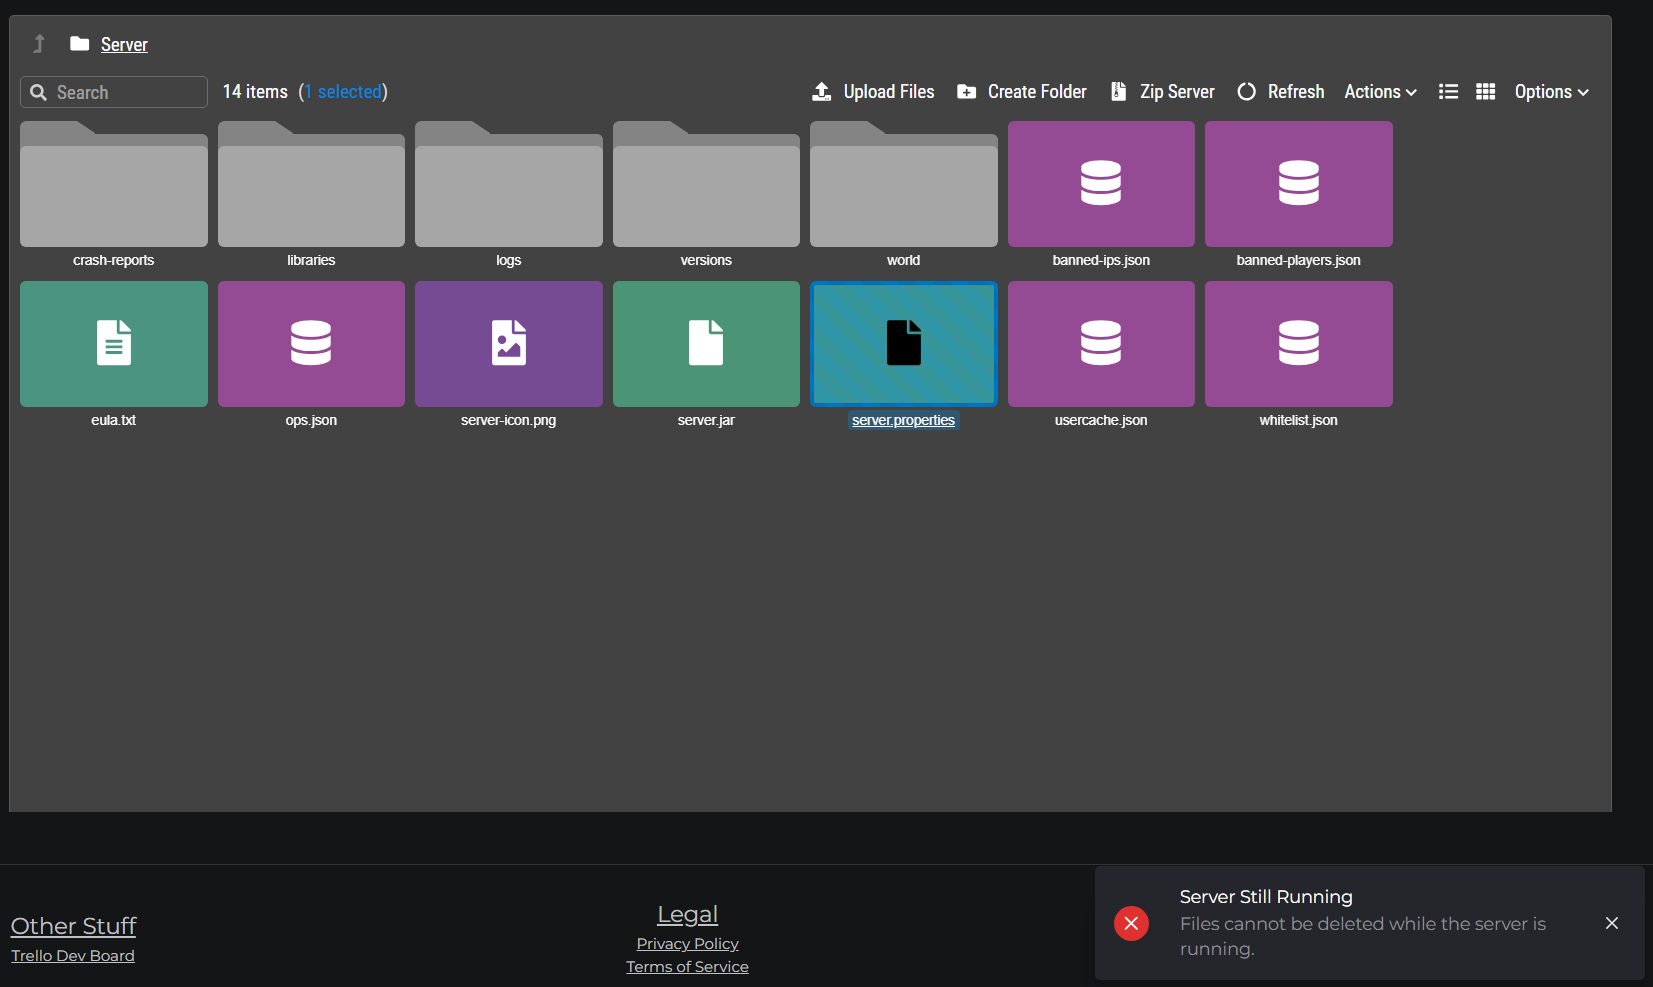Open the world folder
The width and height of the screenshot is (1653, 987).
coord(904,184)
